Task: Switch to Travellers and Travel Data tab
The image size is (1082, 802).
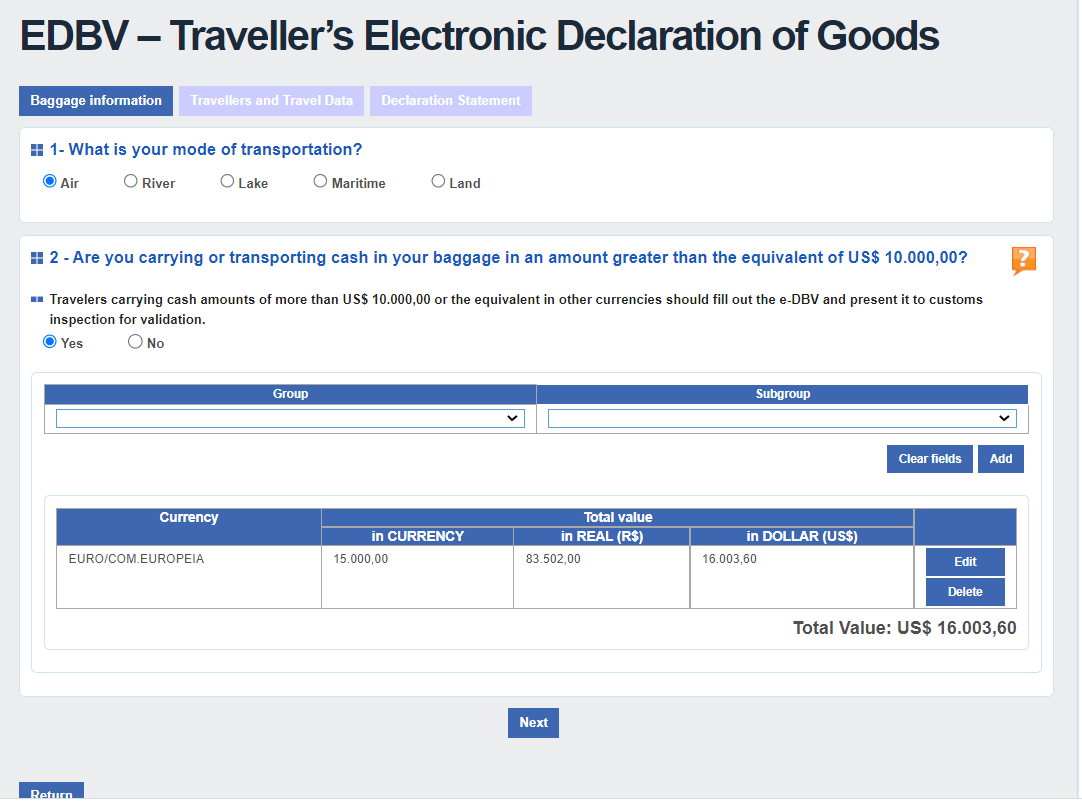Action: (271, 101)
